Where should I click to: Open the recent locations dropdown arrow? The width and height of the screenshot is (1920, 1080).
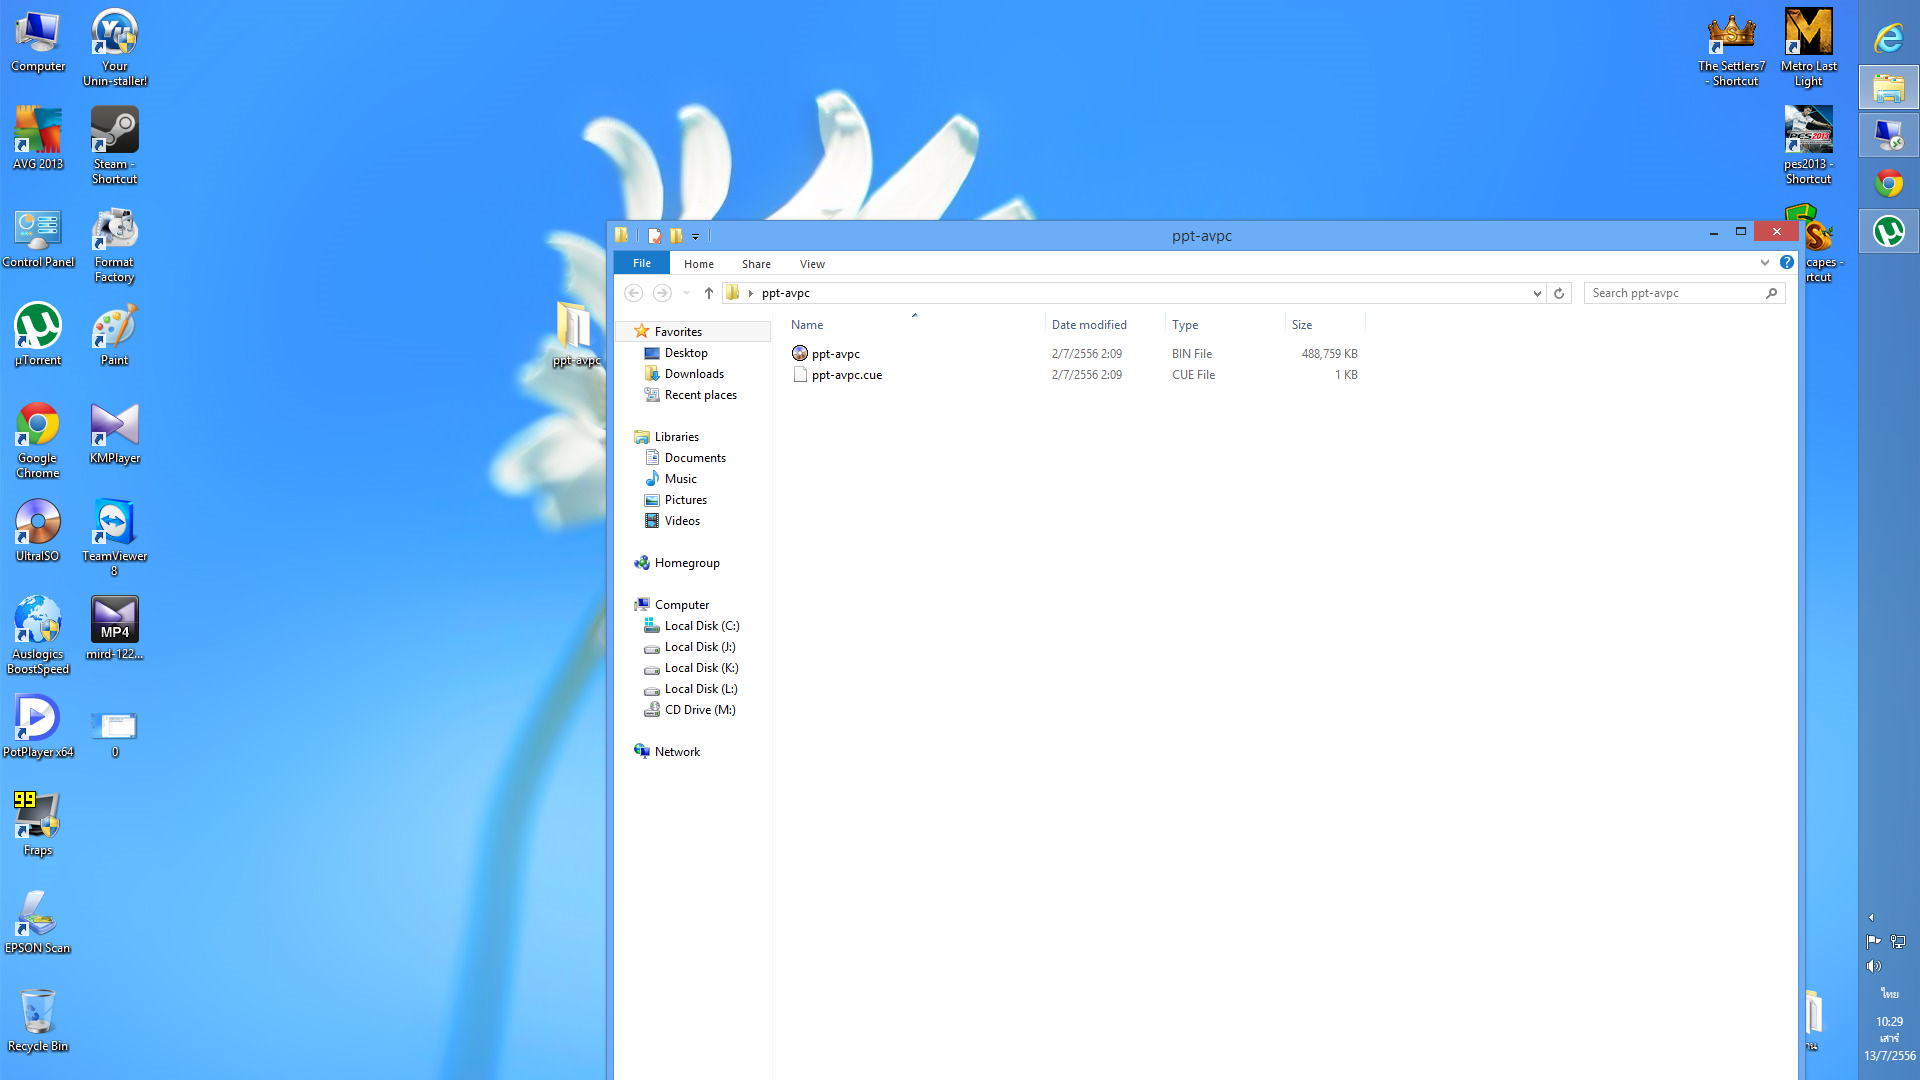point(686,293)
